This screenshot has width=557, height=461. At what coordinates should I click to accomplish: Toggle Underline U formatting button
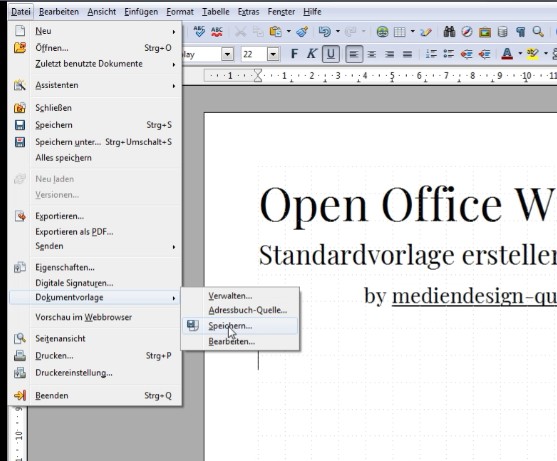pyautogui.click(x=331, y=54)
